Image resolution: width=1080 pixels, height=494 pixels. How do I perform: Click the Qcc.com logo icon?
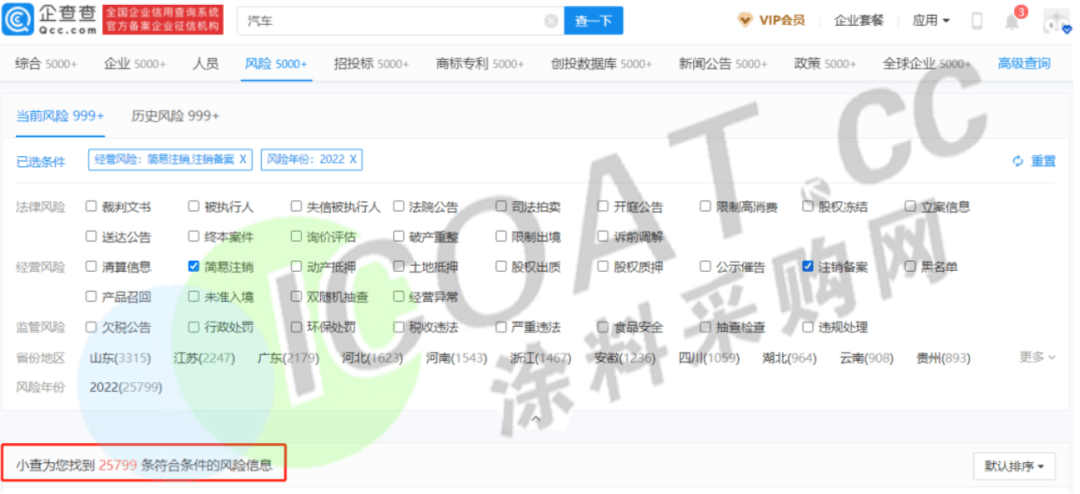coord(22,20)
